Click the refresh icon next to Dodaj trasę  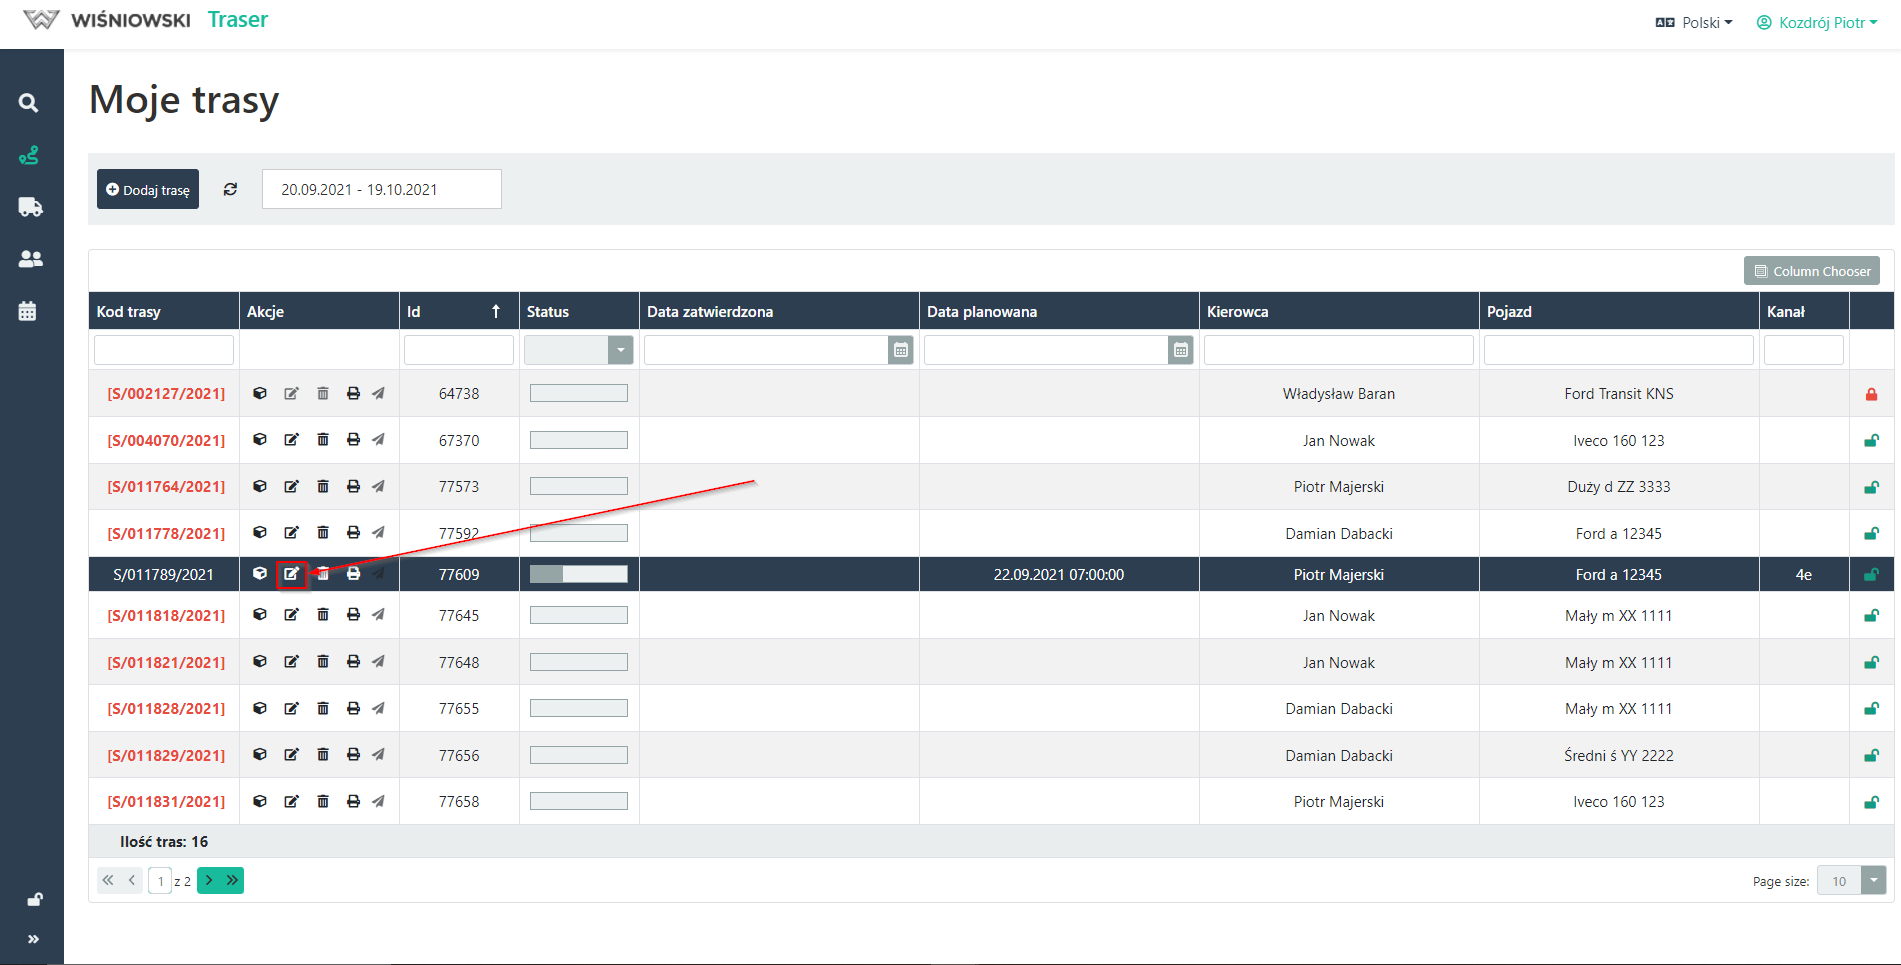(230, 189)
